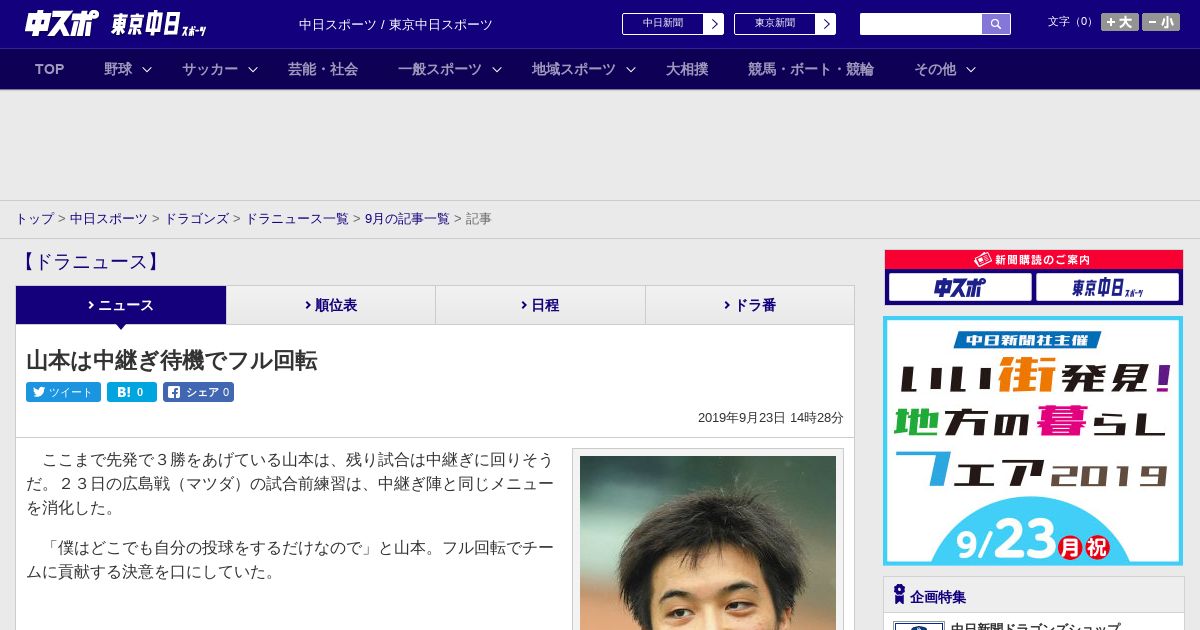Focus the header search input field
Image resolution: width=1200 pixels, height=630 pixels.
921,24
